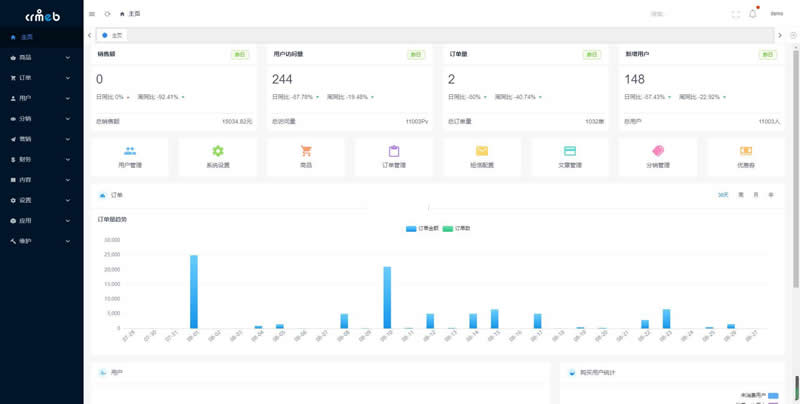This screenshot has width=800, height=404.
Task: Toggle the 订单数 legend series
Action: [x=457, y=229]
